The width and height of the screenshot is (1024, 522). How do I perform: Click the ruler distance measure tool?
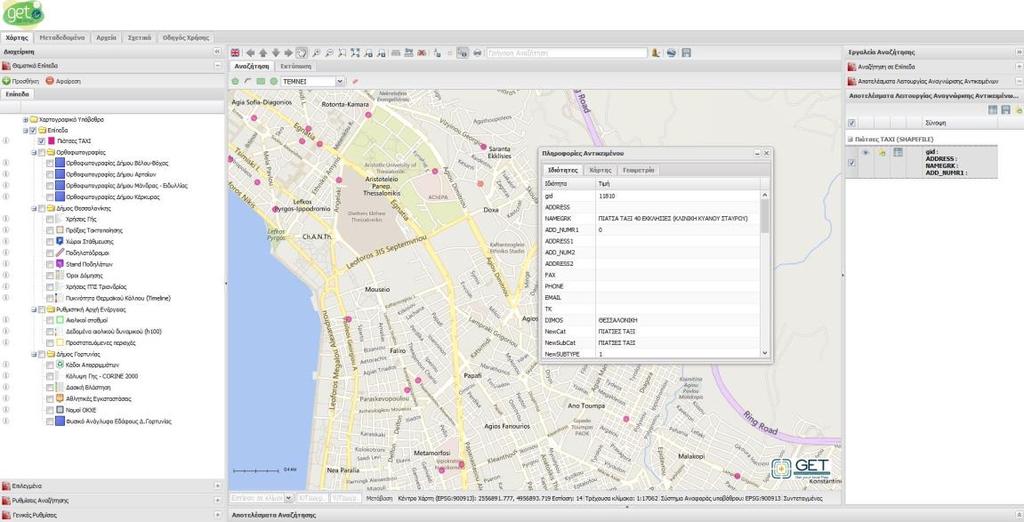point(396,53)
